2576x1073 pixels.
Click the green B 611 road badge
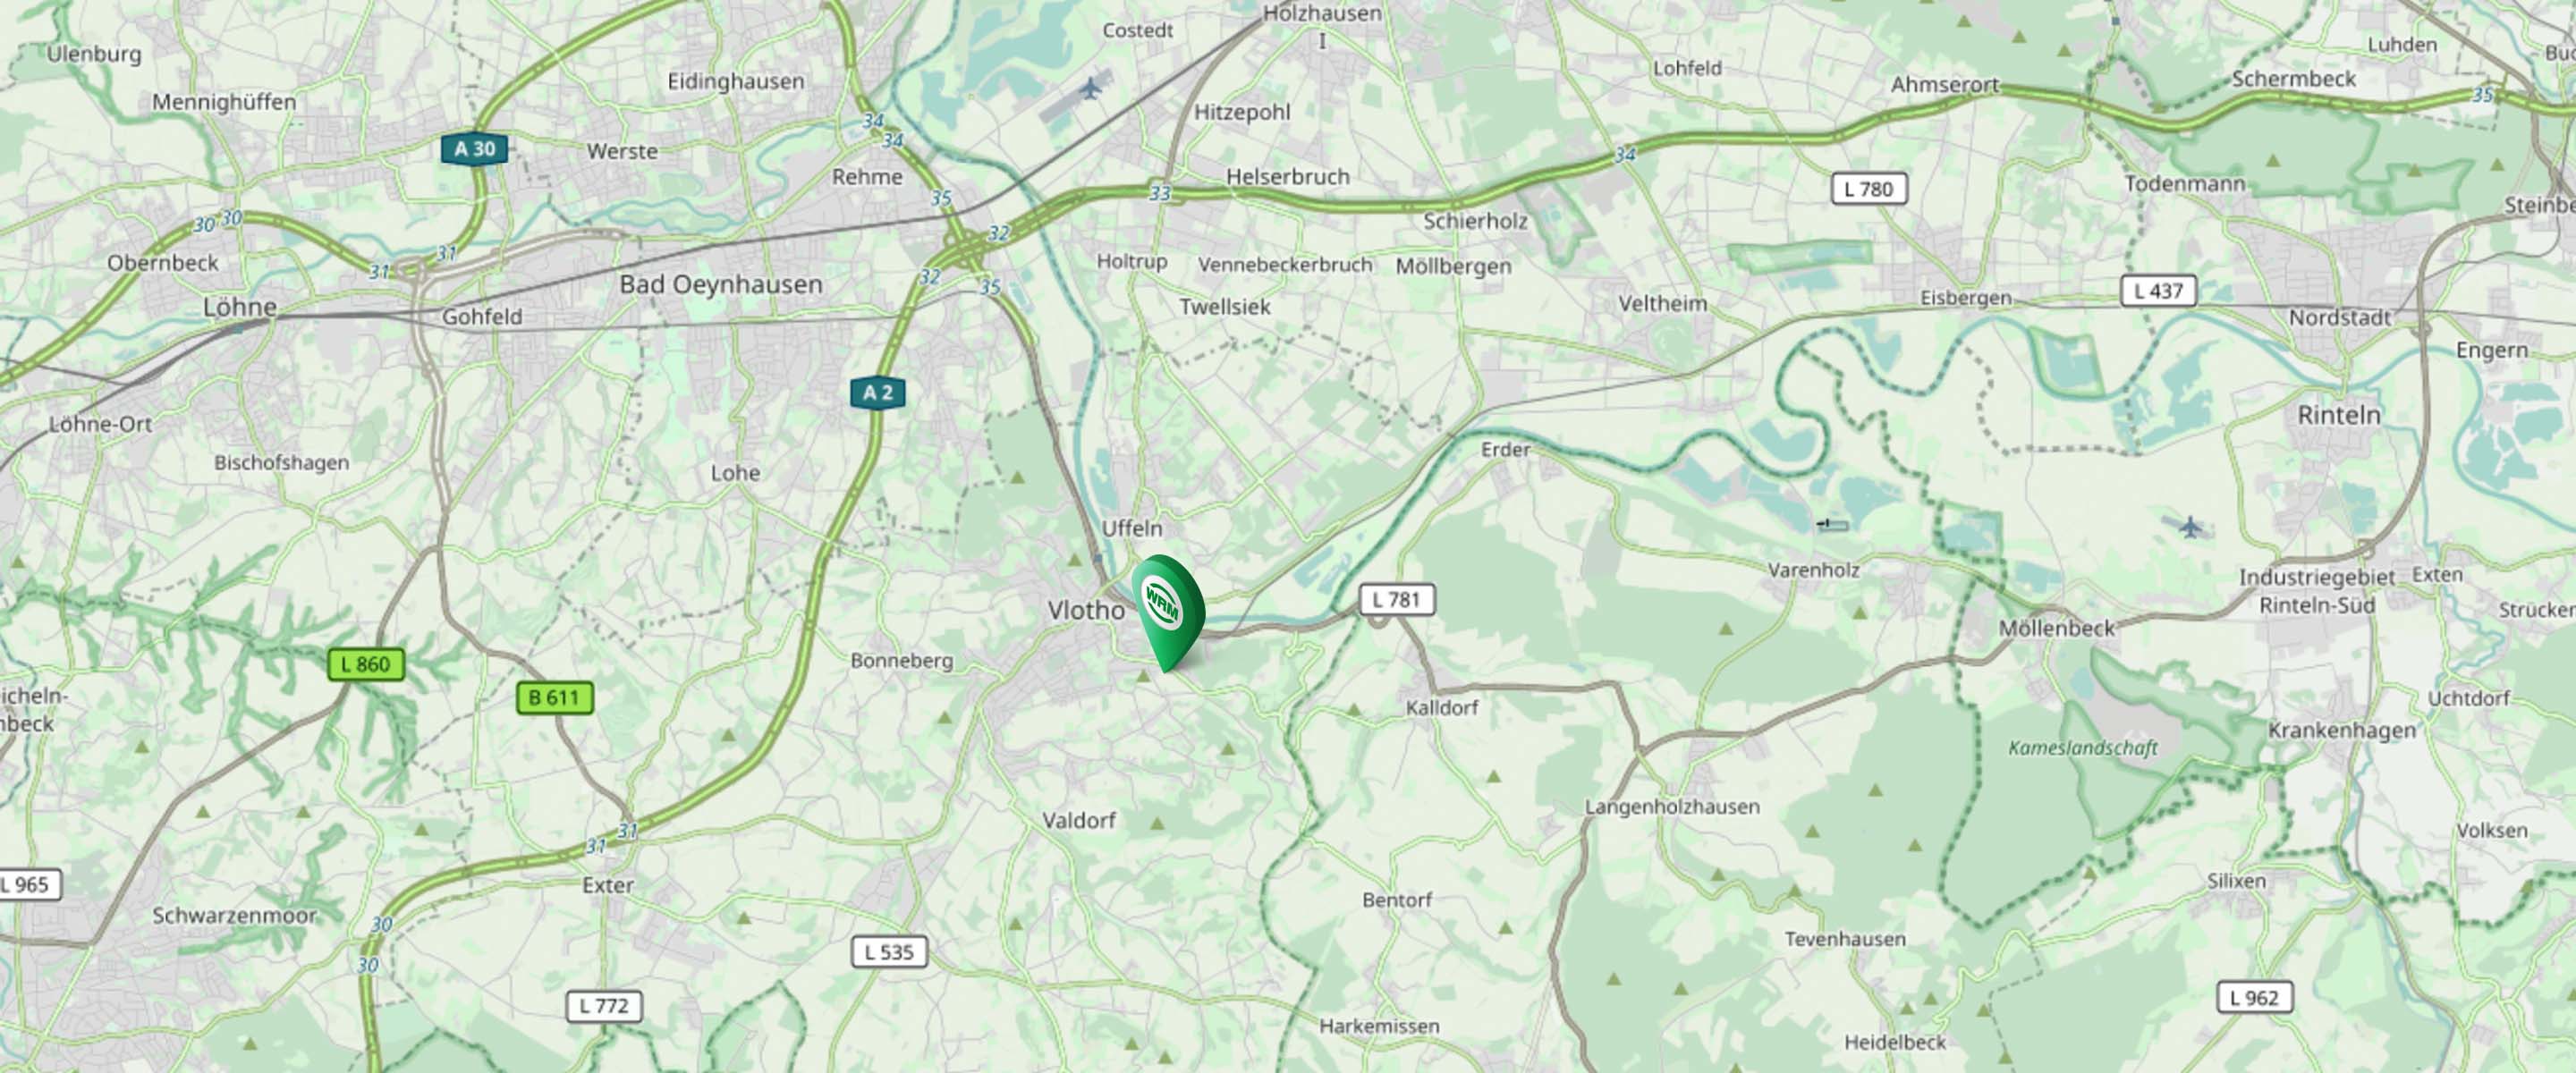[x=555, y=697]
